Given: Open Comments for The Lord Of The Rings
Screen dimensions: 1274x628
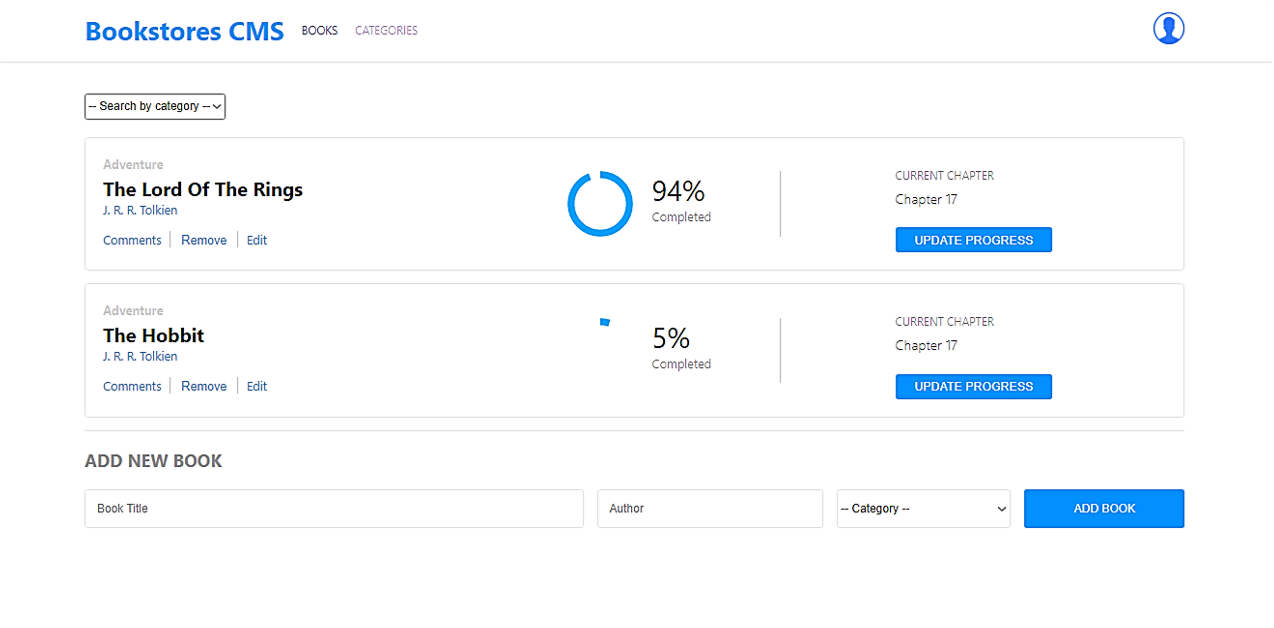Looking at the screenshot, I should (131, 239).
